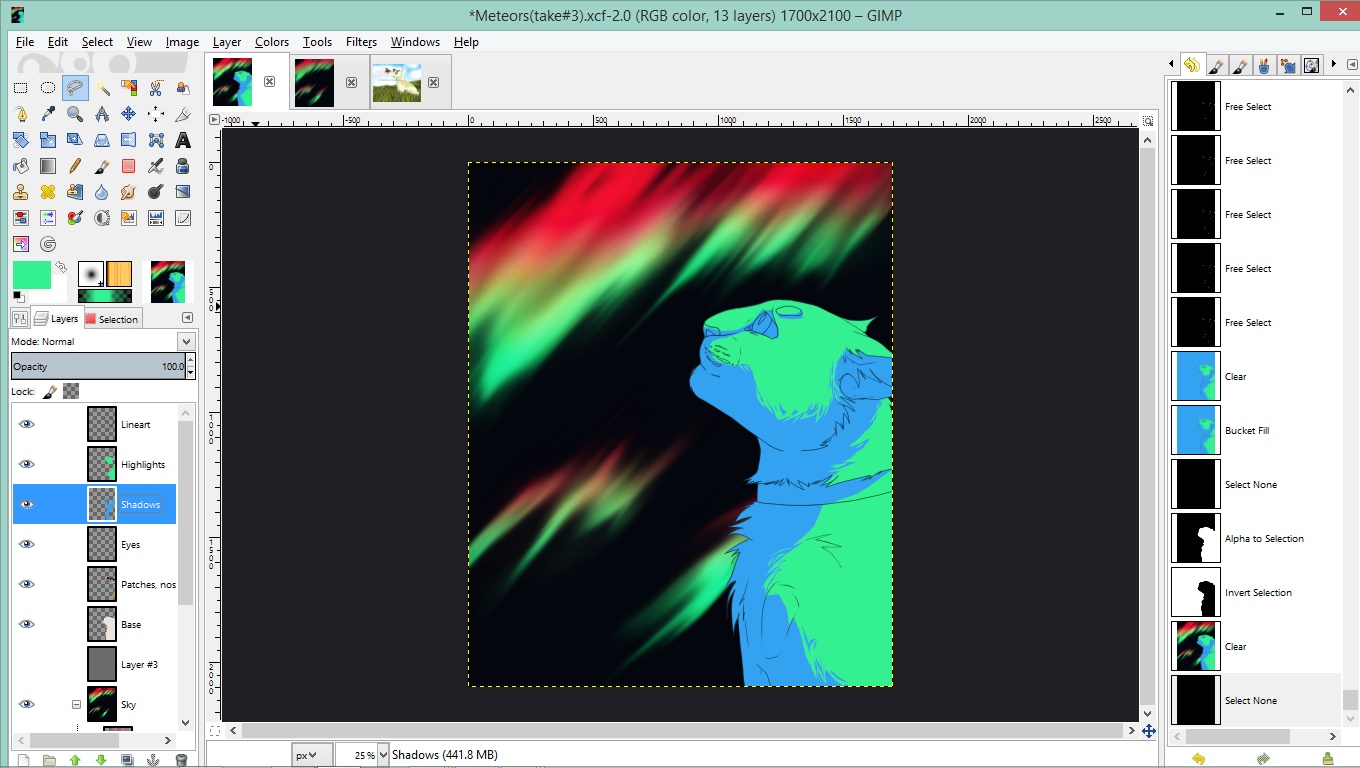Select the Ink tool
This screenshot has height=768, width=1360.
[183, 166]
